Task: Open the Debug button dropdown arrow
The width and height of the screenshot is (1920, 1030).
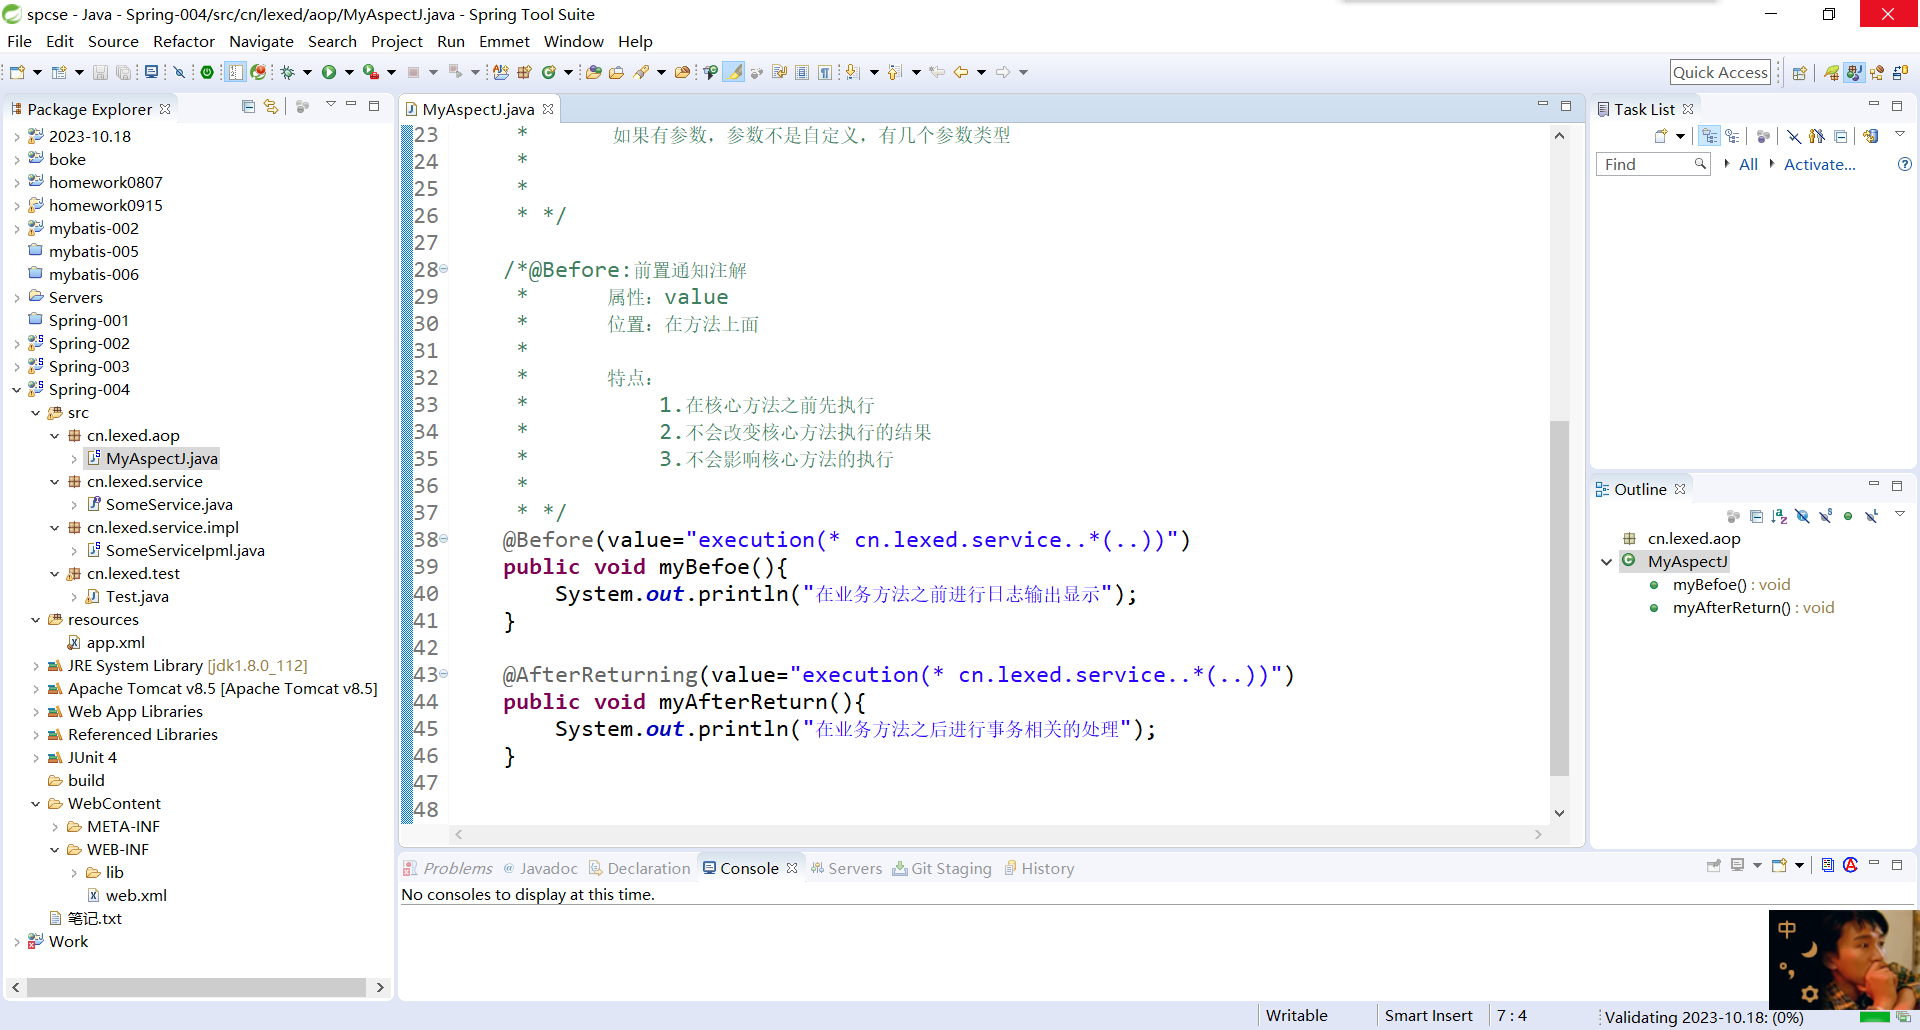Action: (307, 72)
